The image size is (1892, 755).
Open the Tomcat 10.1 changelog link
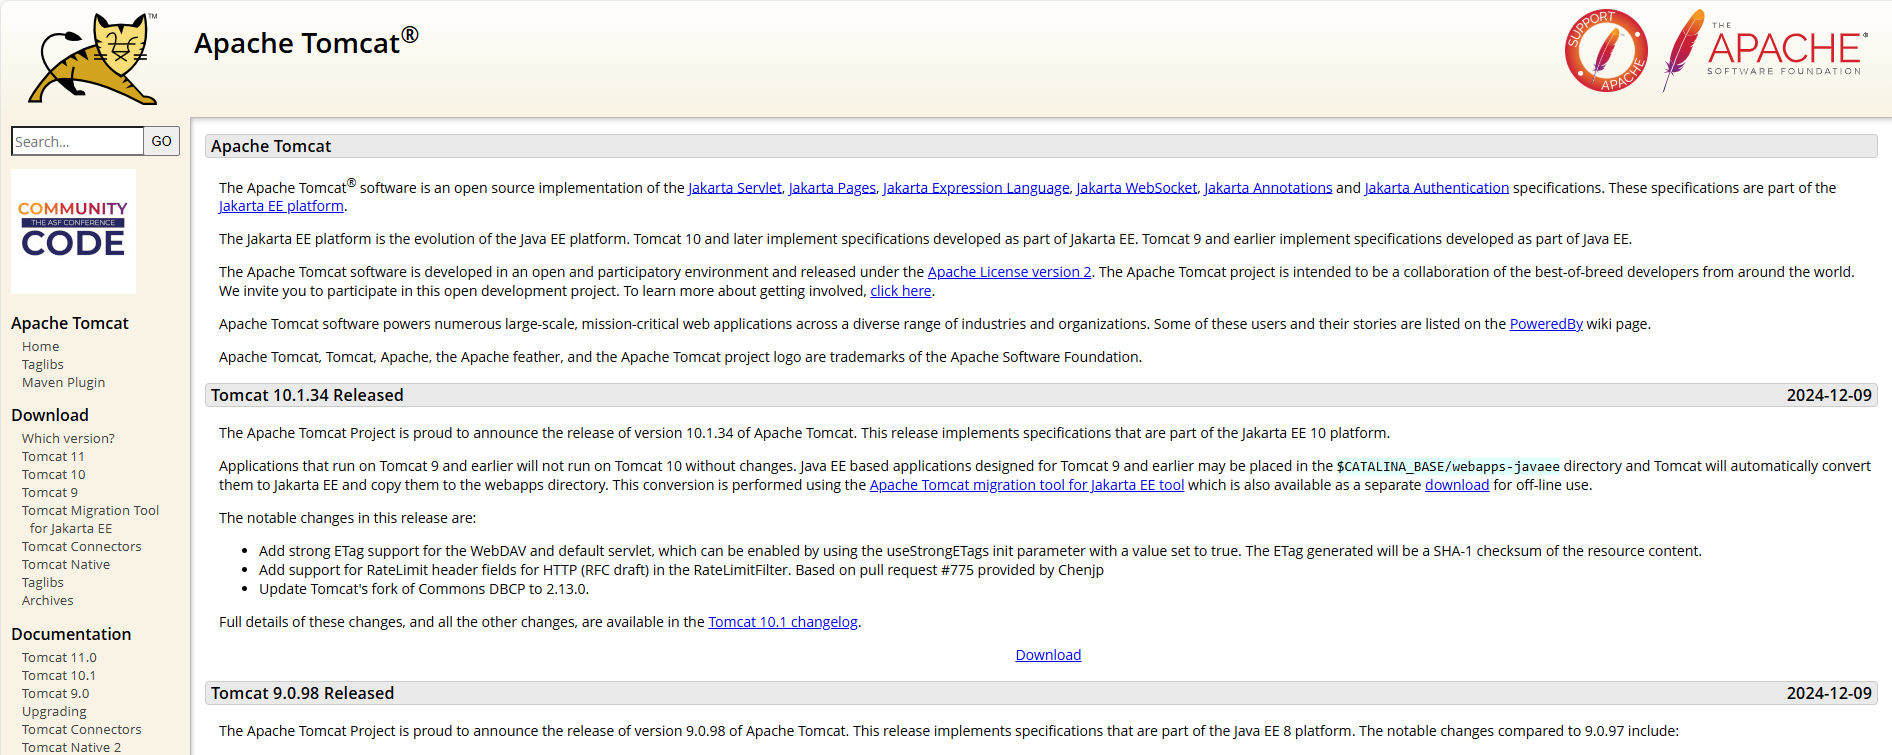coord(783,622)
